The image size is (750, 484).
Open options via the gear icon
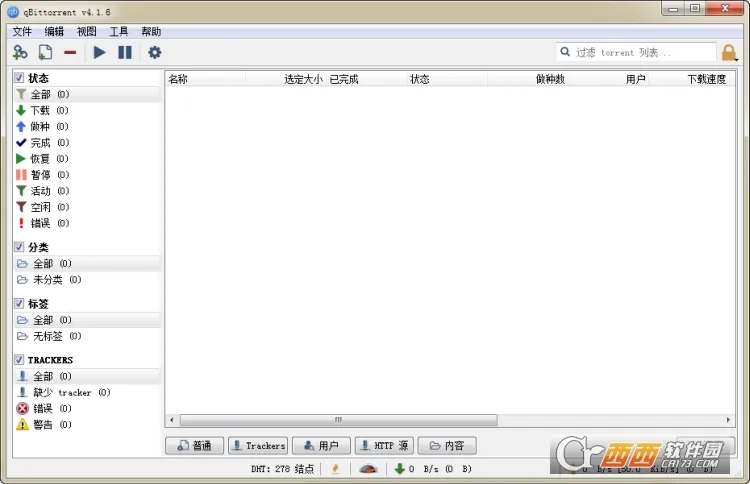pos(154,52)
